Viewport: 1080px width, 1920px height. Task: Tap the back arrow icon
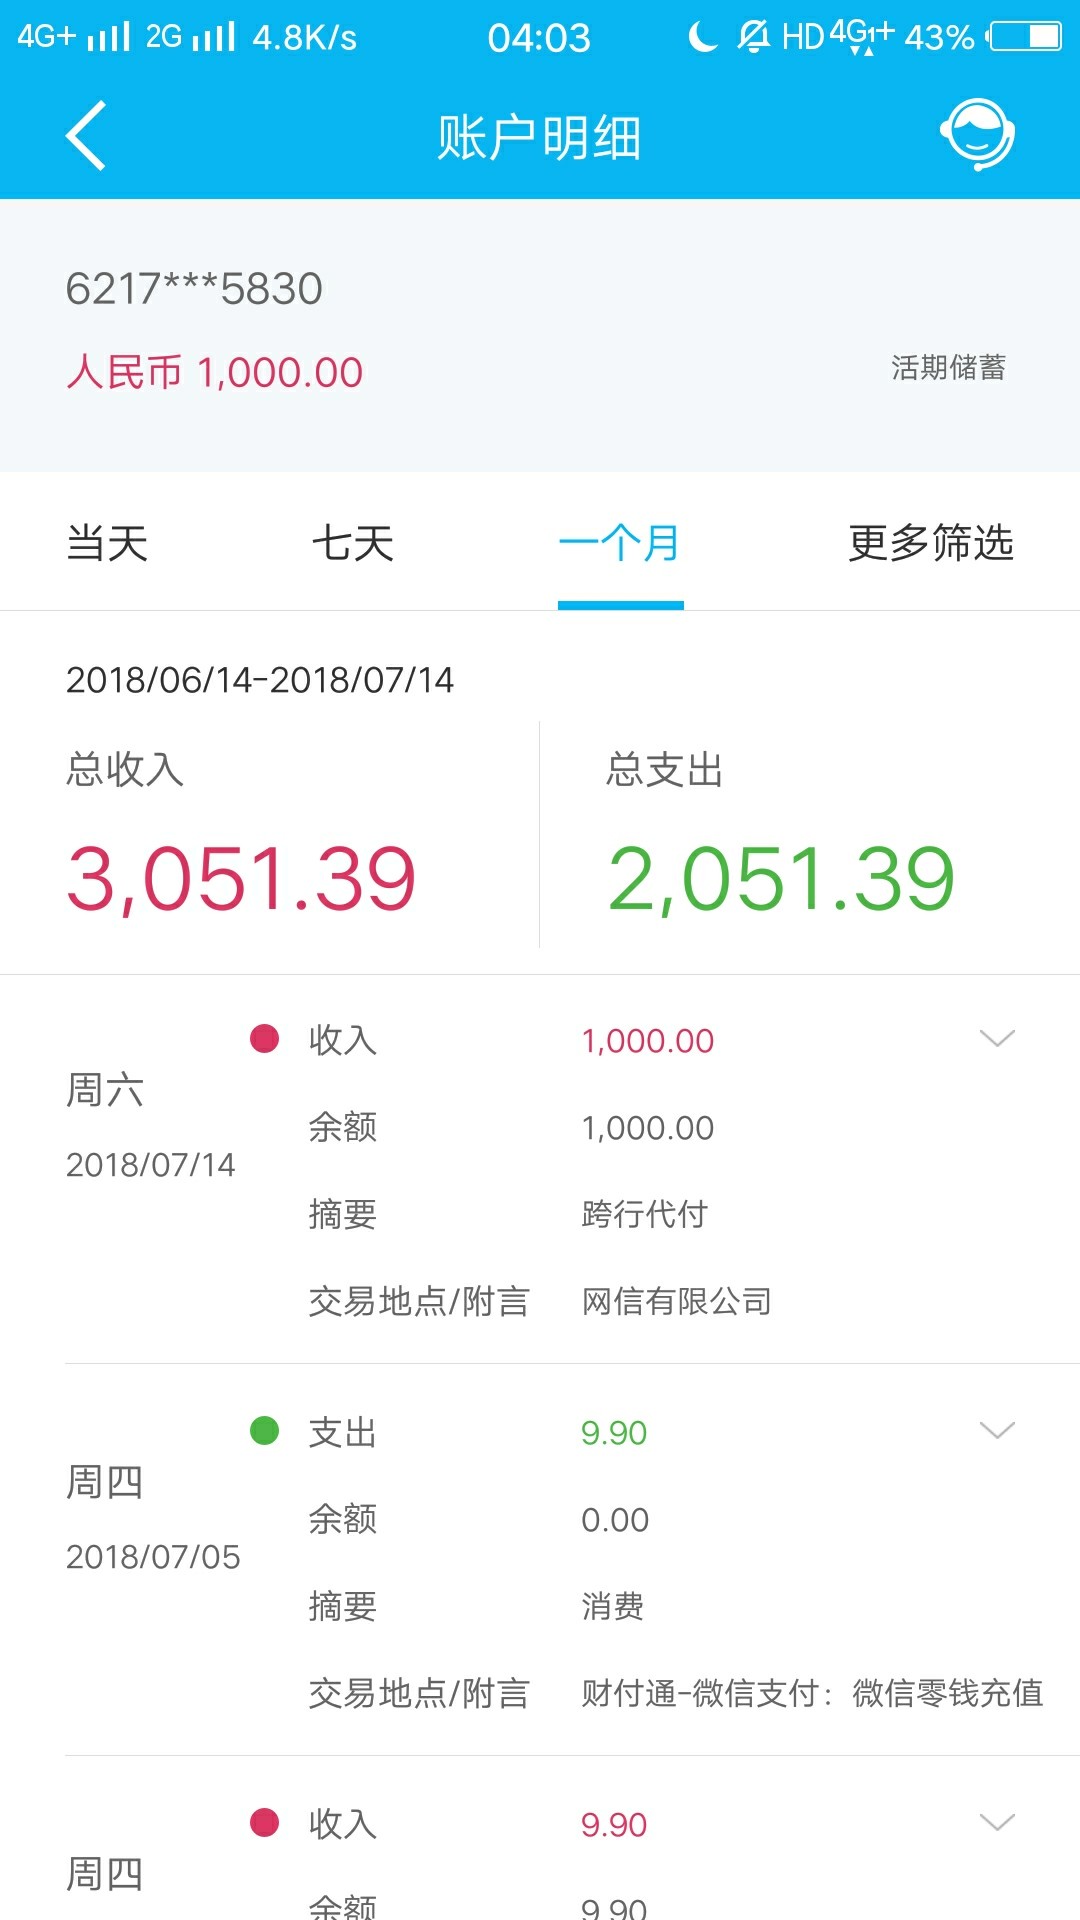pyautogui.click(x=86, y=136)
